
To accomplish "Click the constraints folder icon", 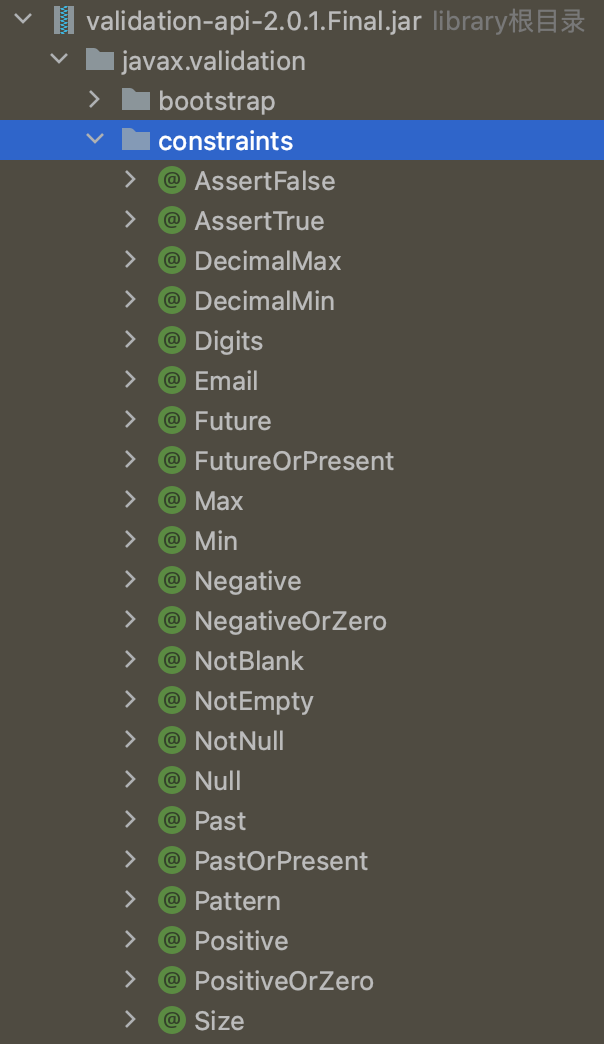I will point(135,140).
